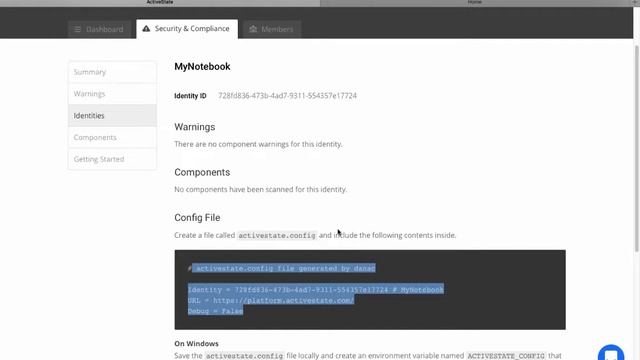
Task: Open Summary in the sidebar
Action: point(112,72)
